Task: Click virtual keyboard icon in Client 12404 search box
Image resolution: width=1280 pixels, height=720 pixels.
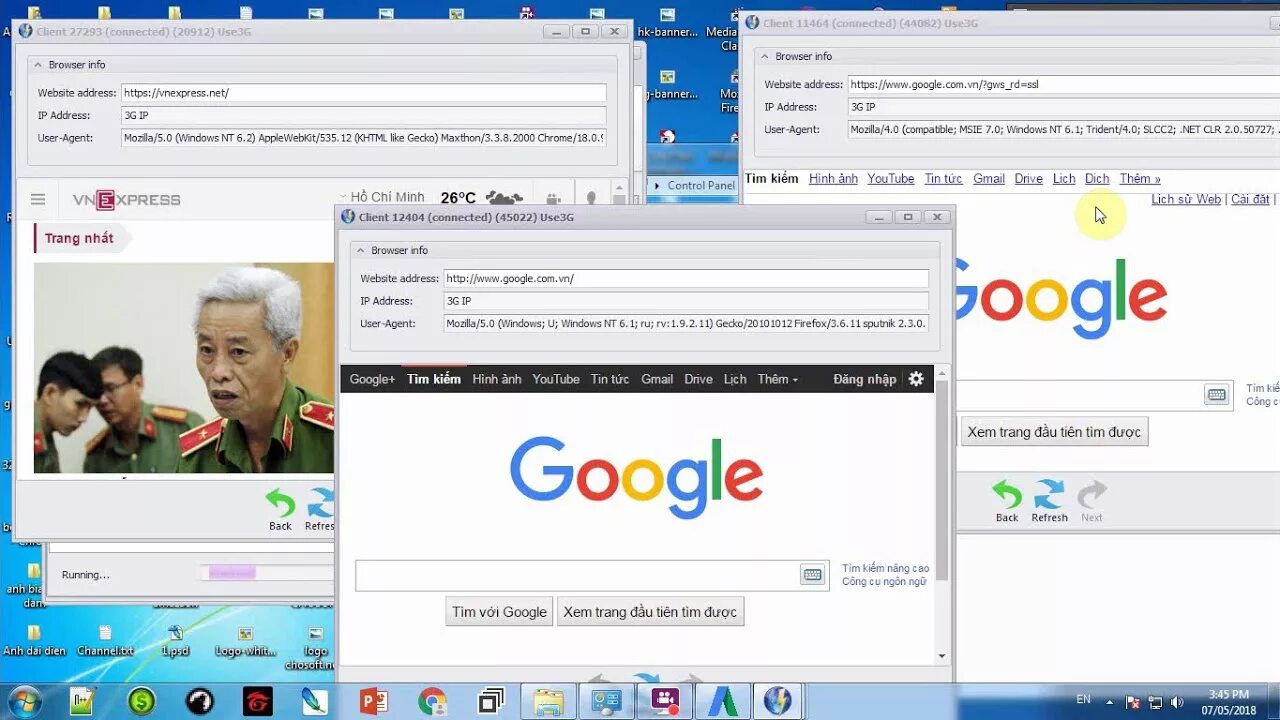Action: point(812,574)
